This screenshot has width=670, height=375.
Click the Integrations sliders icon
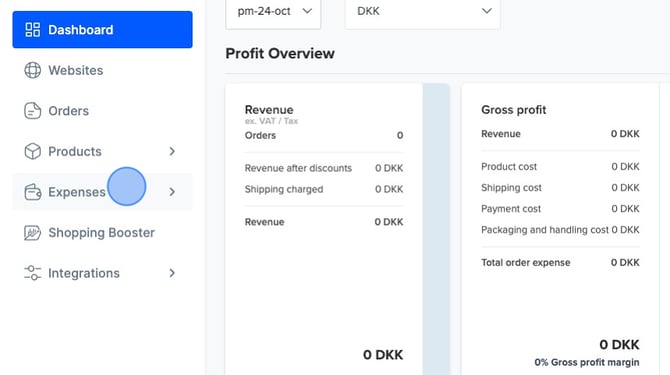click(x=32, y=273)
